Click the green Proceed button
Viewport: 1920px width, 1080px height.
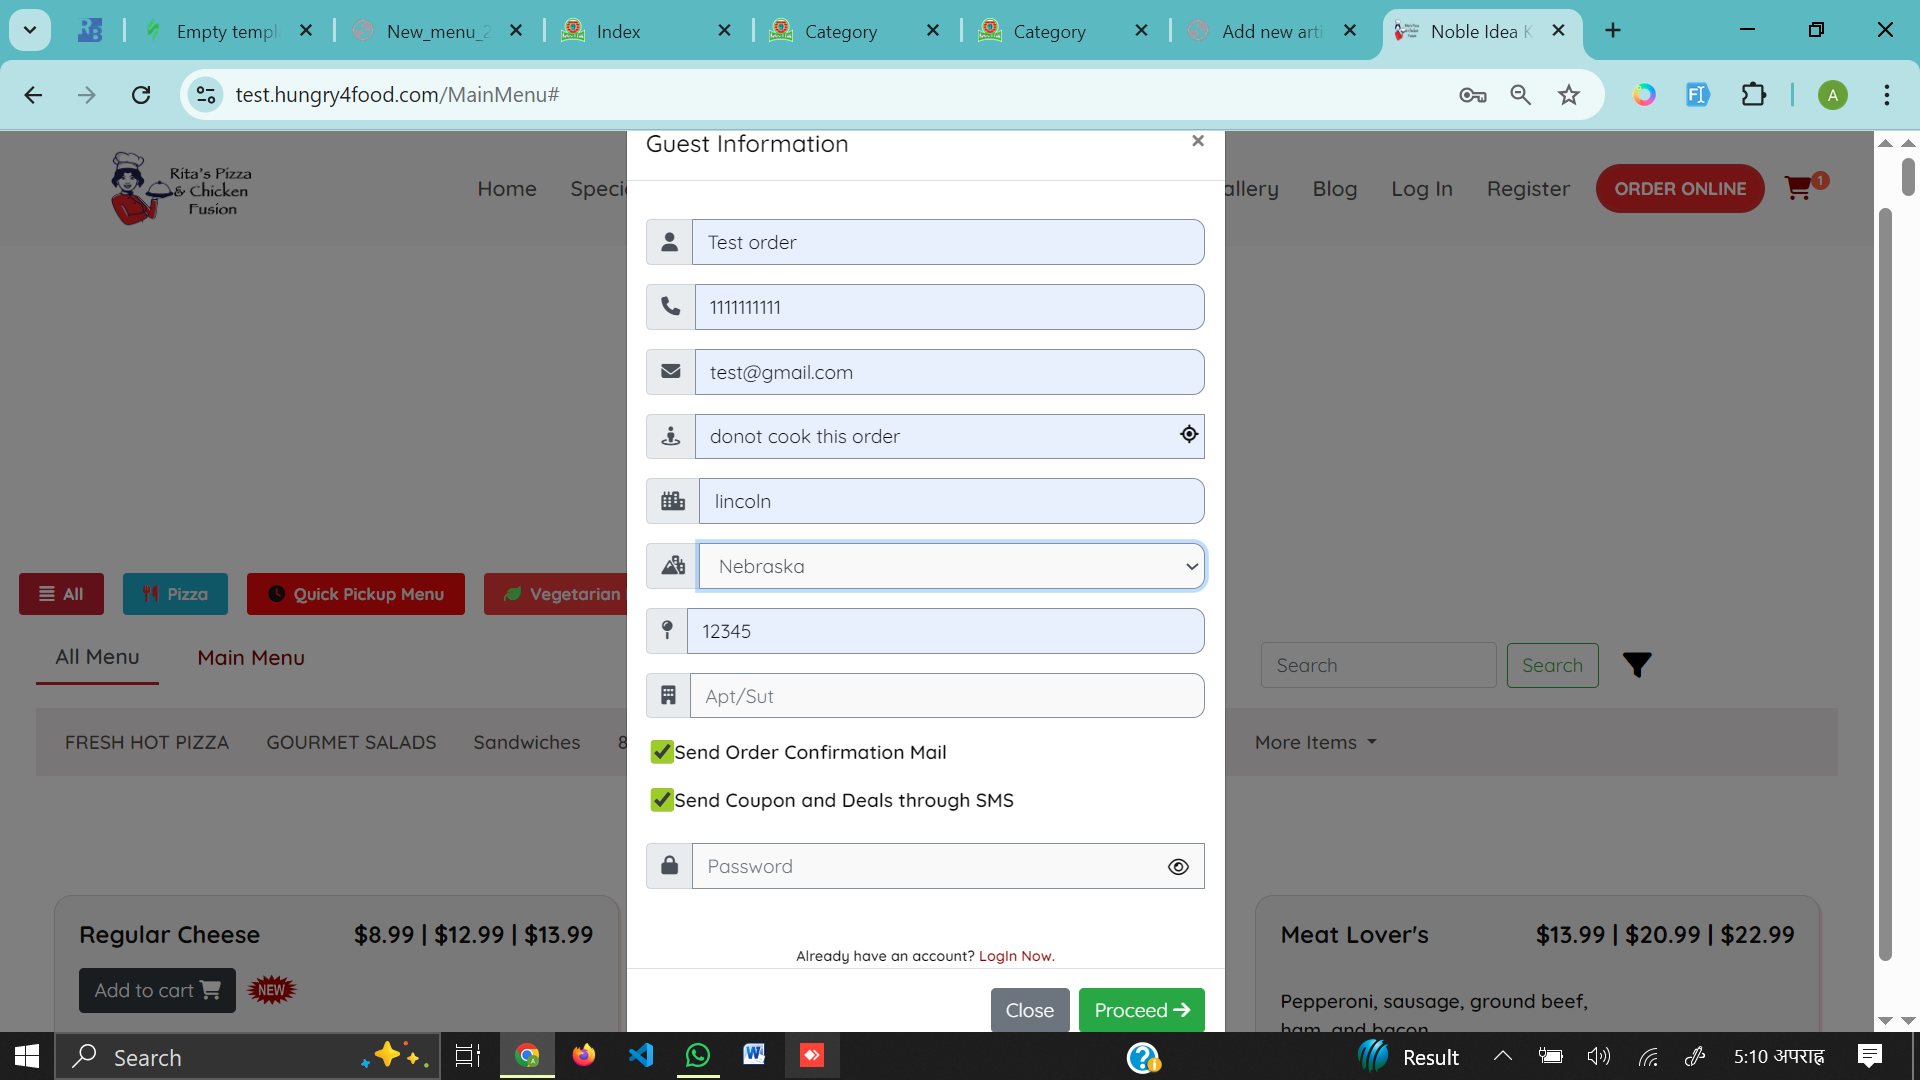(1141, 1010)
